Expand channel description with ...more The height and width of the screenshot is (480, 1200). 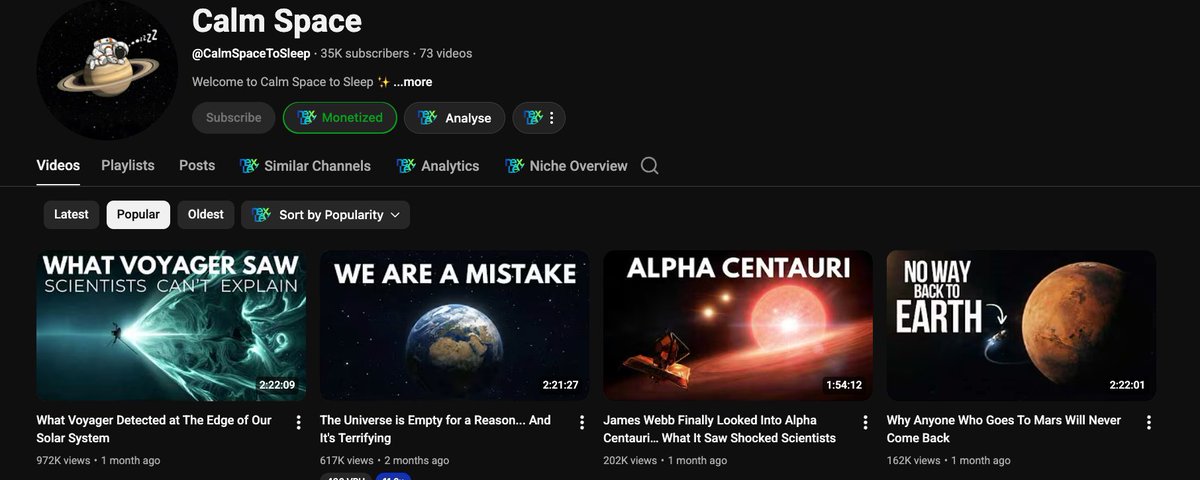[413, 82]
